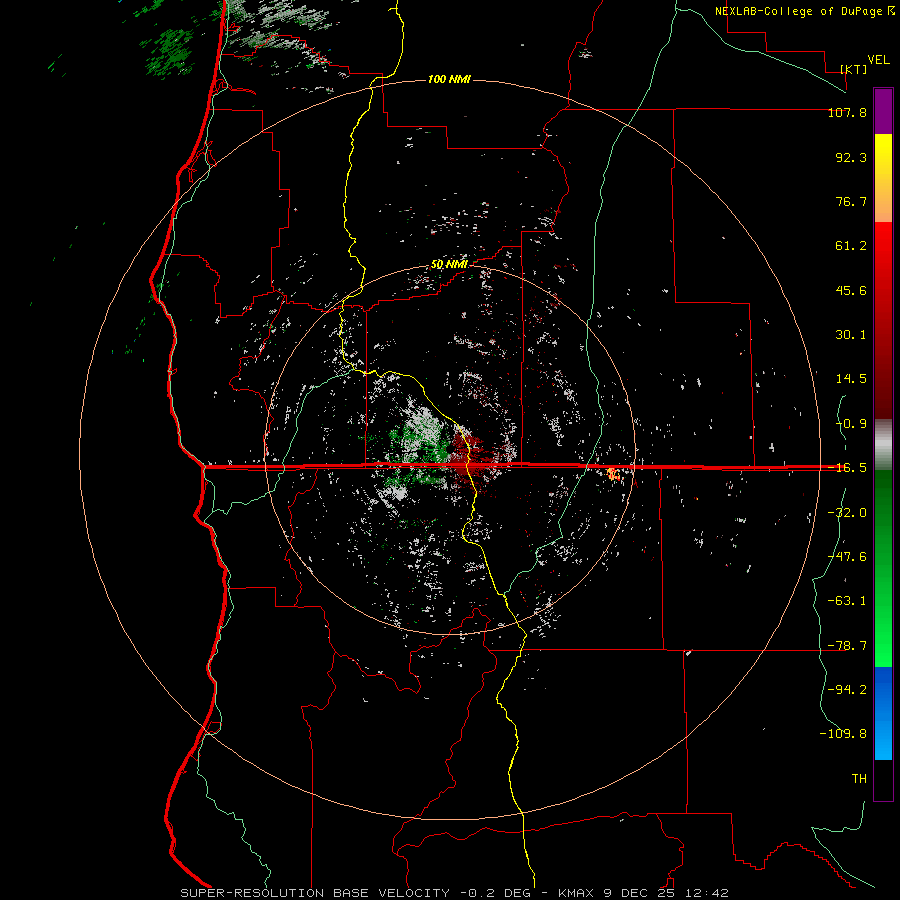Click the Super-Resolution Base Velocity KMAX caption
900x900 pixels.
click(x=454, y=893)
